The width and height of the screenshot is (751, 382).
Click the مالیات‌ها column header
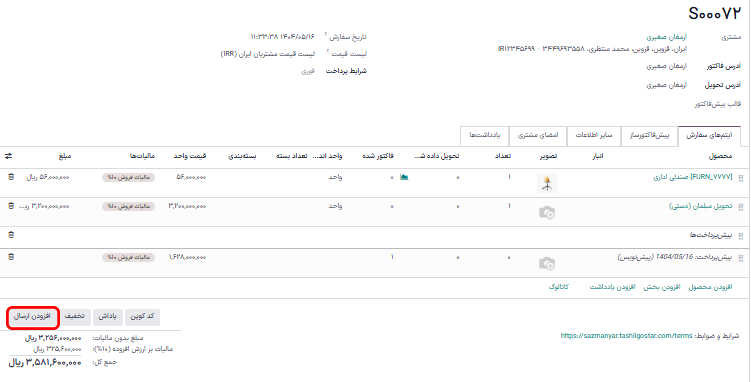point(142,156)
